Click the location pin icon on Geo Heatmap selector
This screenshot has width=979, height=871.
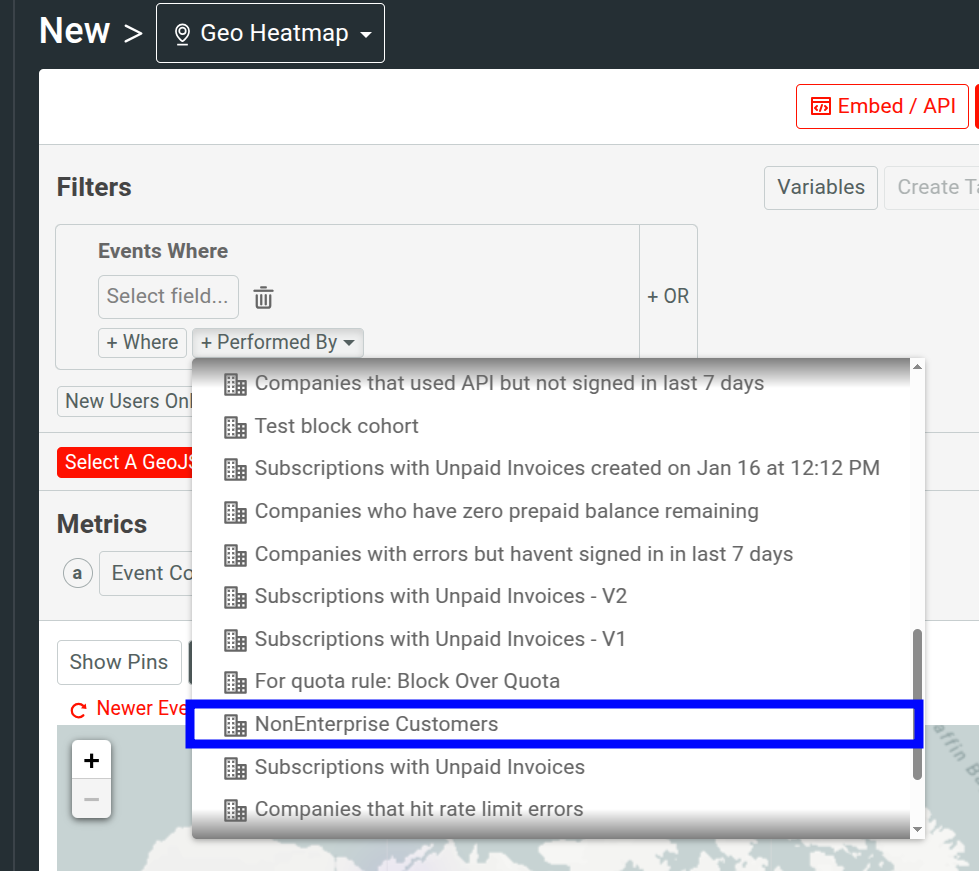pyautogui.click(x=182, y=32)
